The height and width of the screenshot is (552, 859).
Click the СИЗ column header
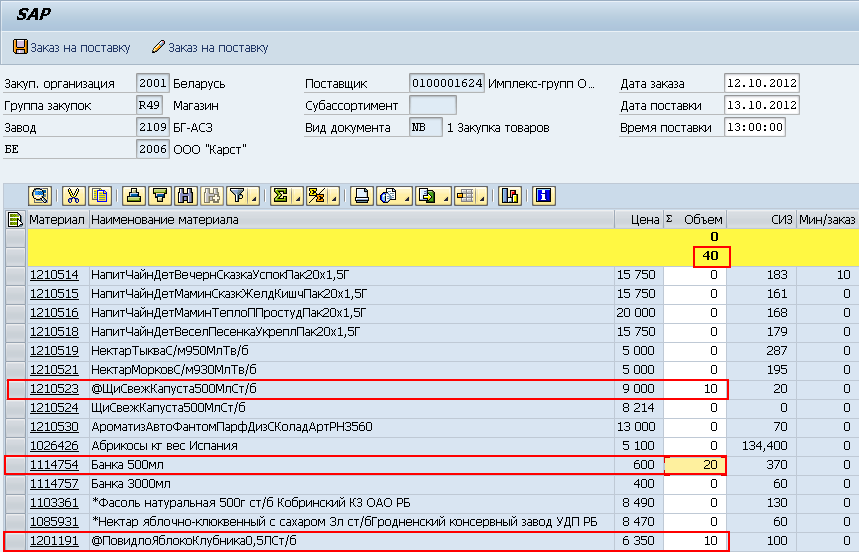click(x=761, y=220)
